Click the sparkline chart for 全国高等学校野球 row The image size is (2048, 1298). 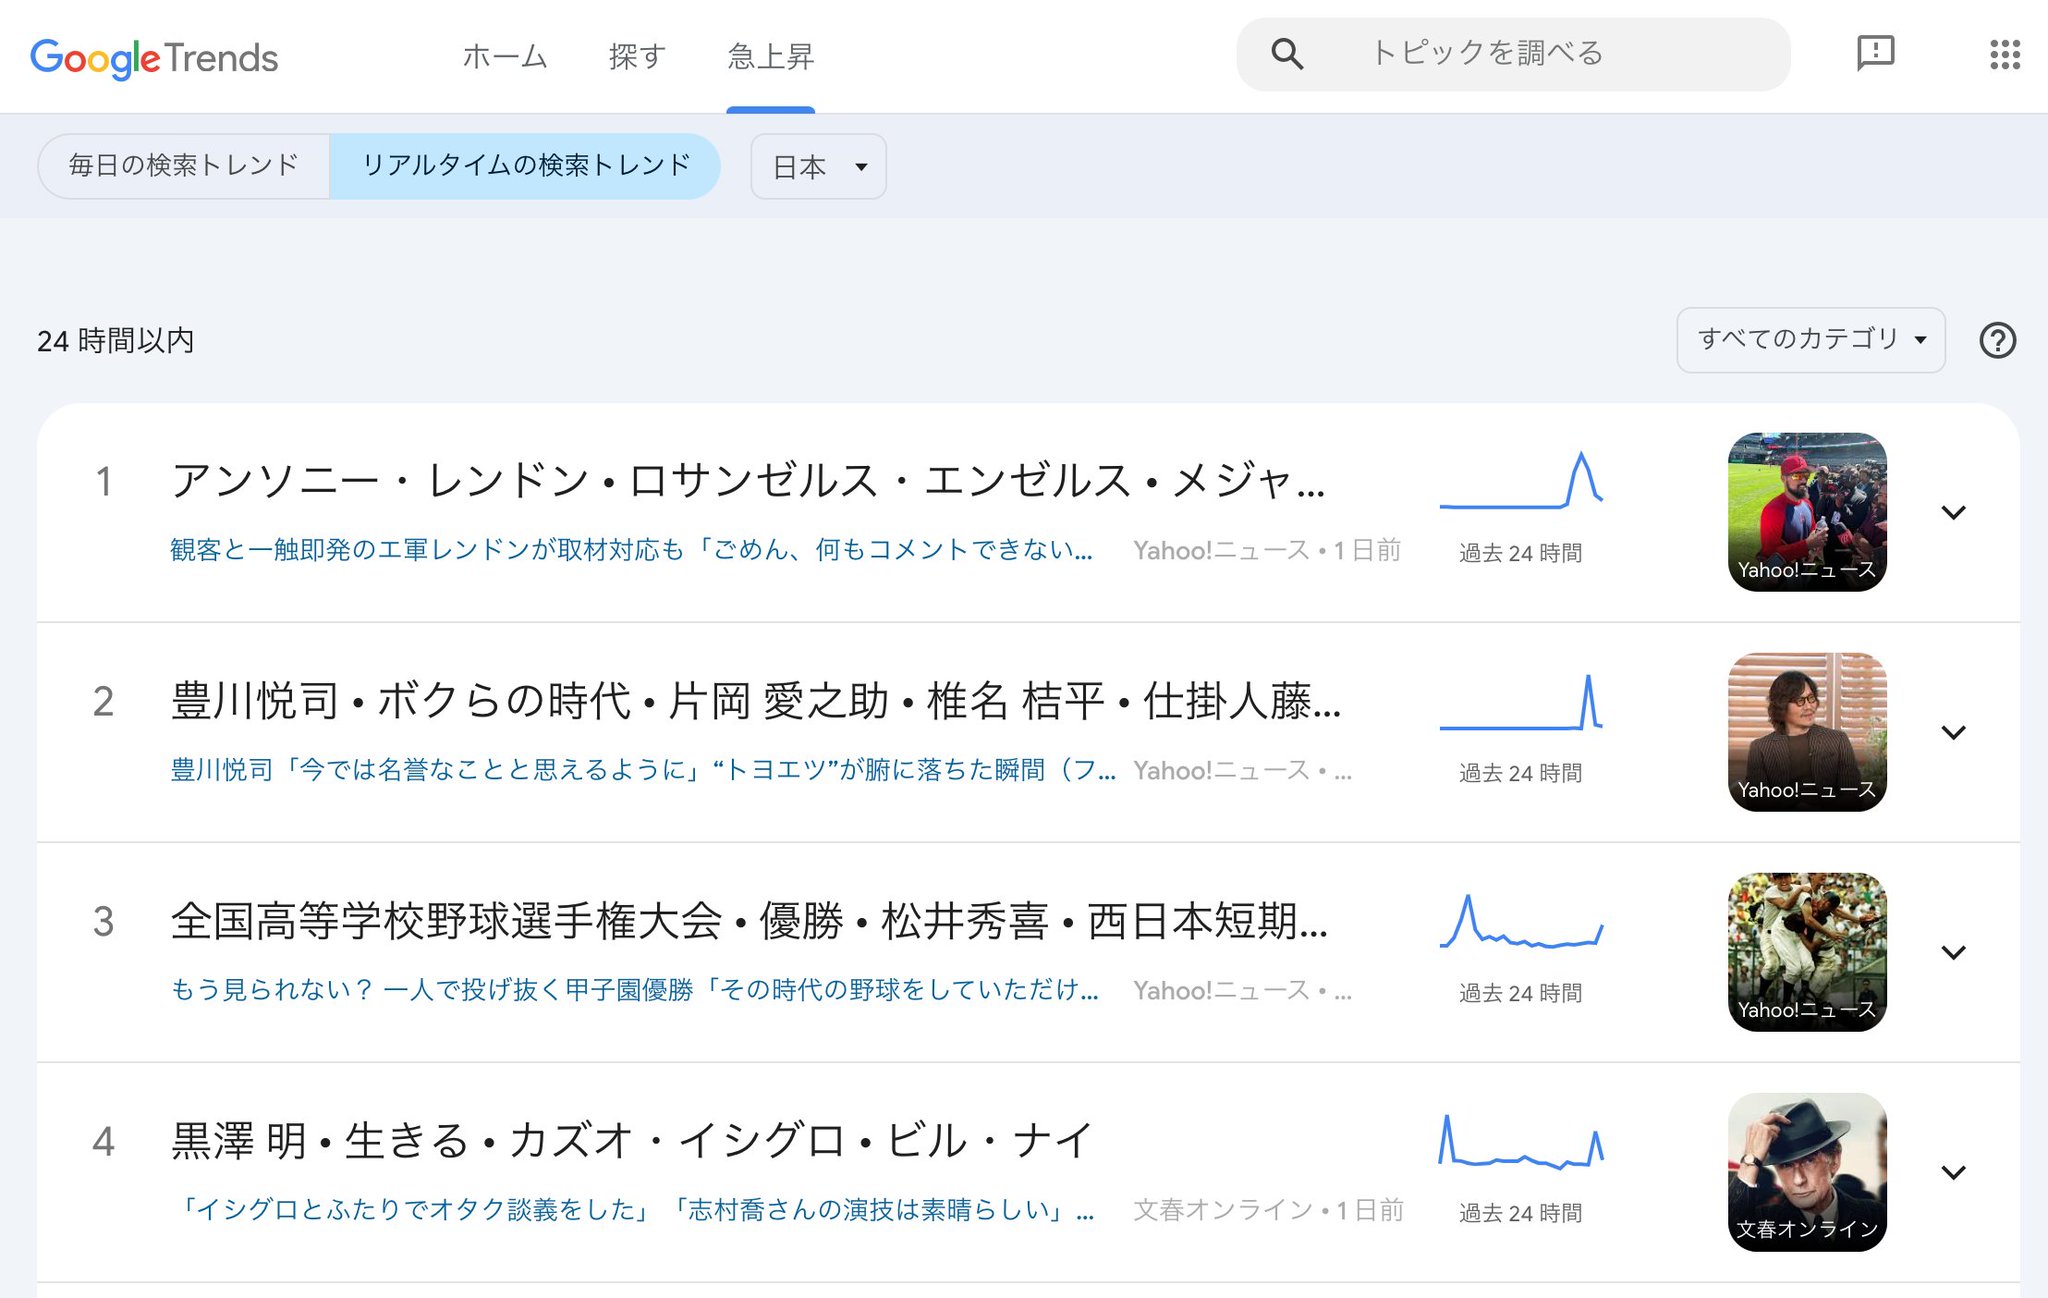1521,921
